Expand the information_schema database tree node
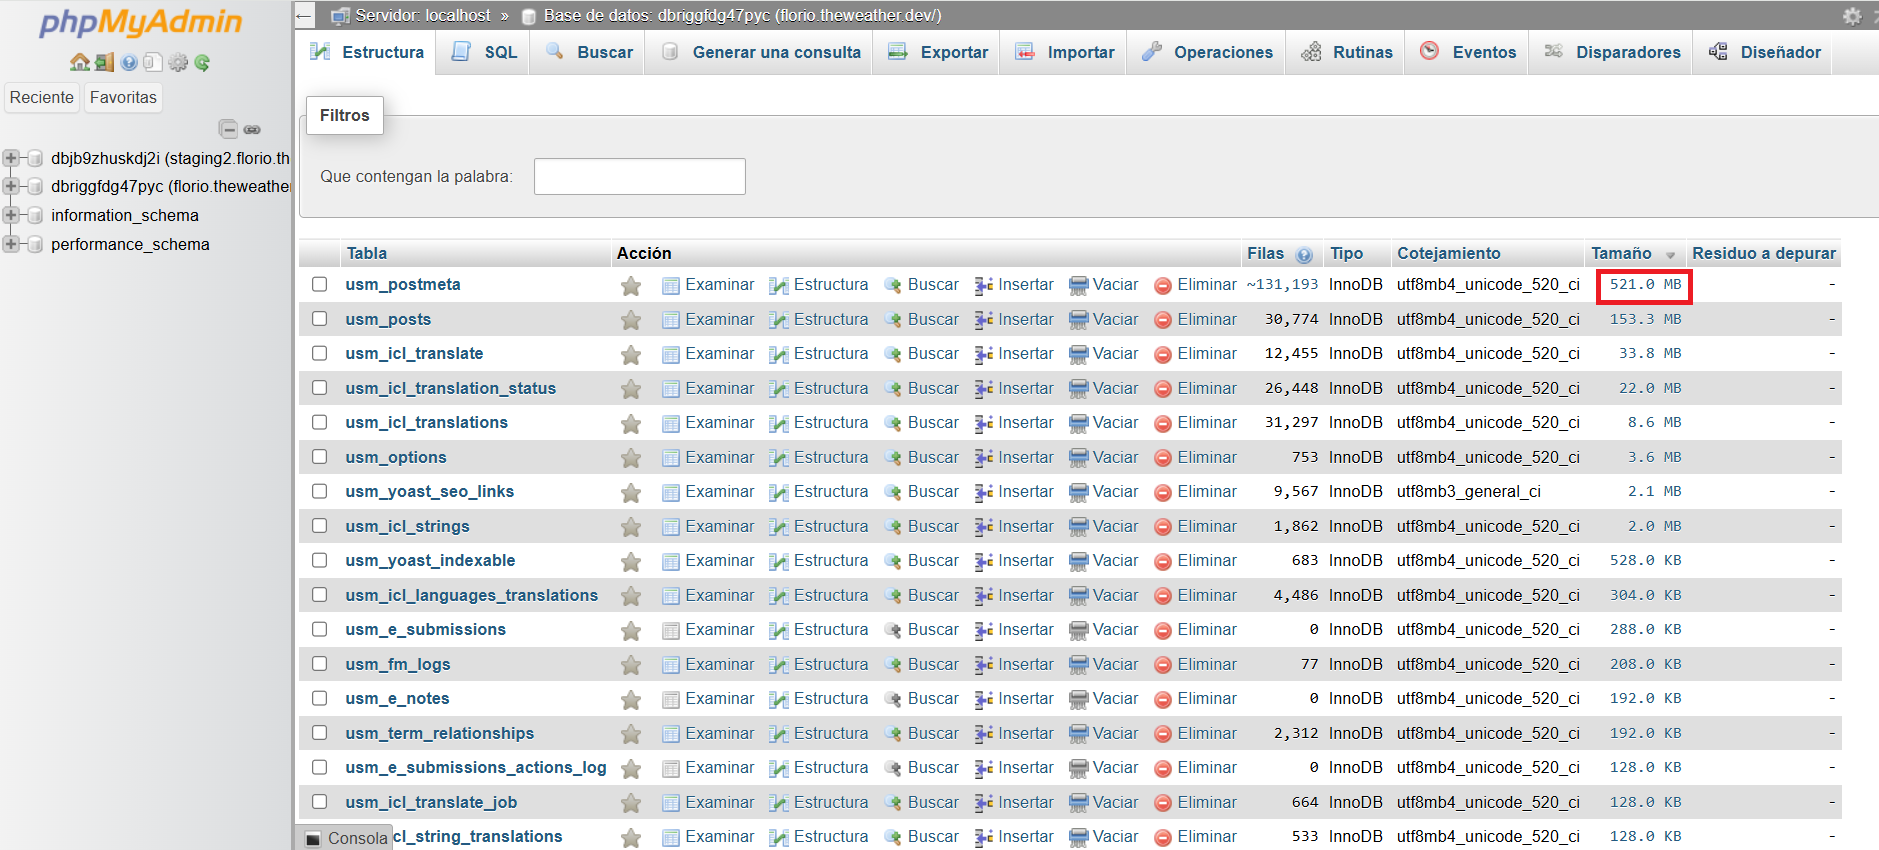The image size is (1879, 850). click(x=11, y=215)
